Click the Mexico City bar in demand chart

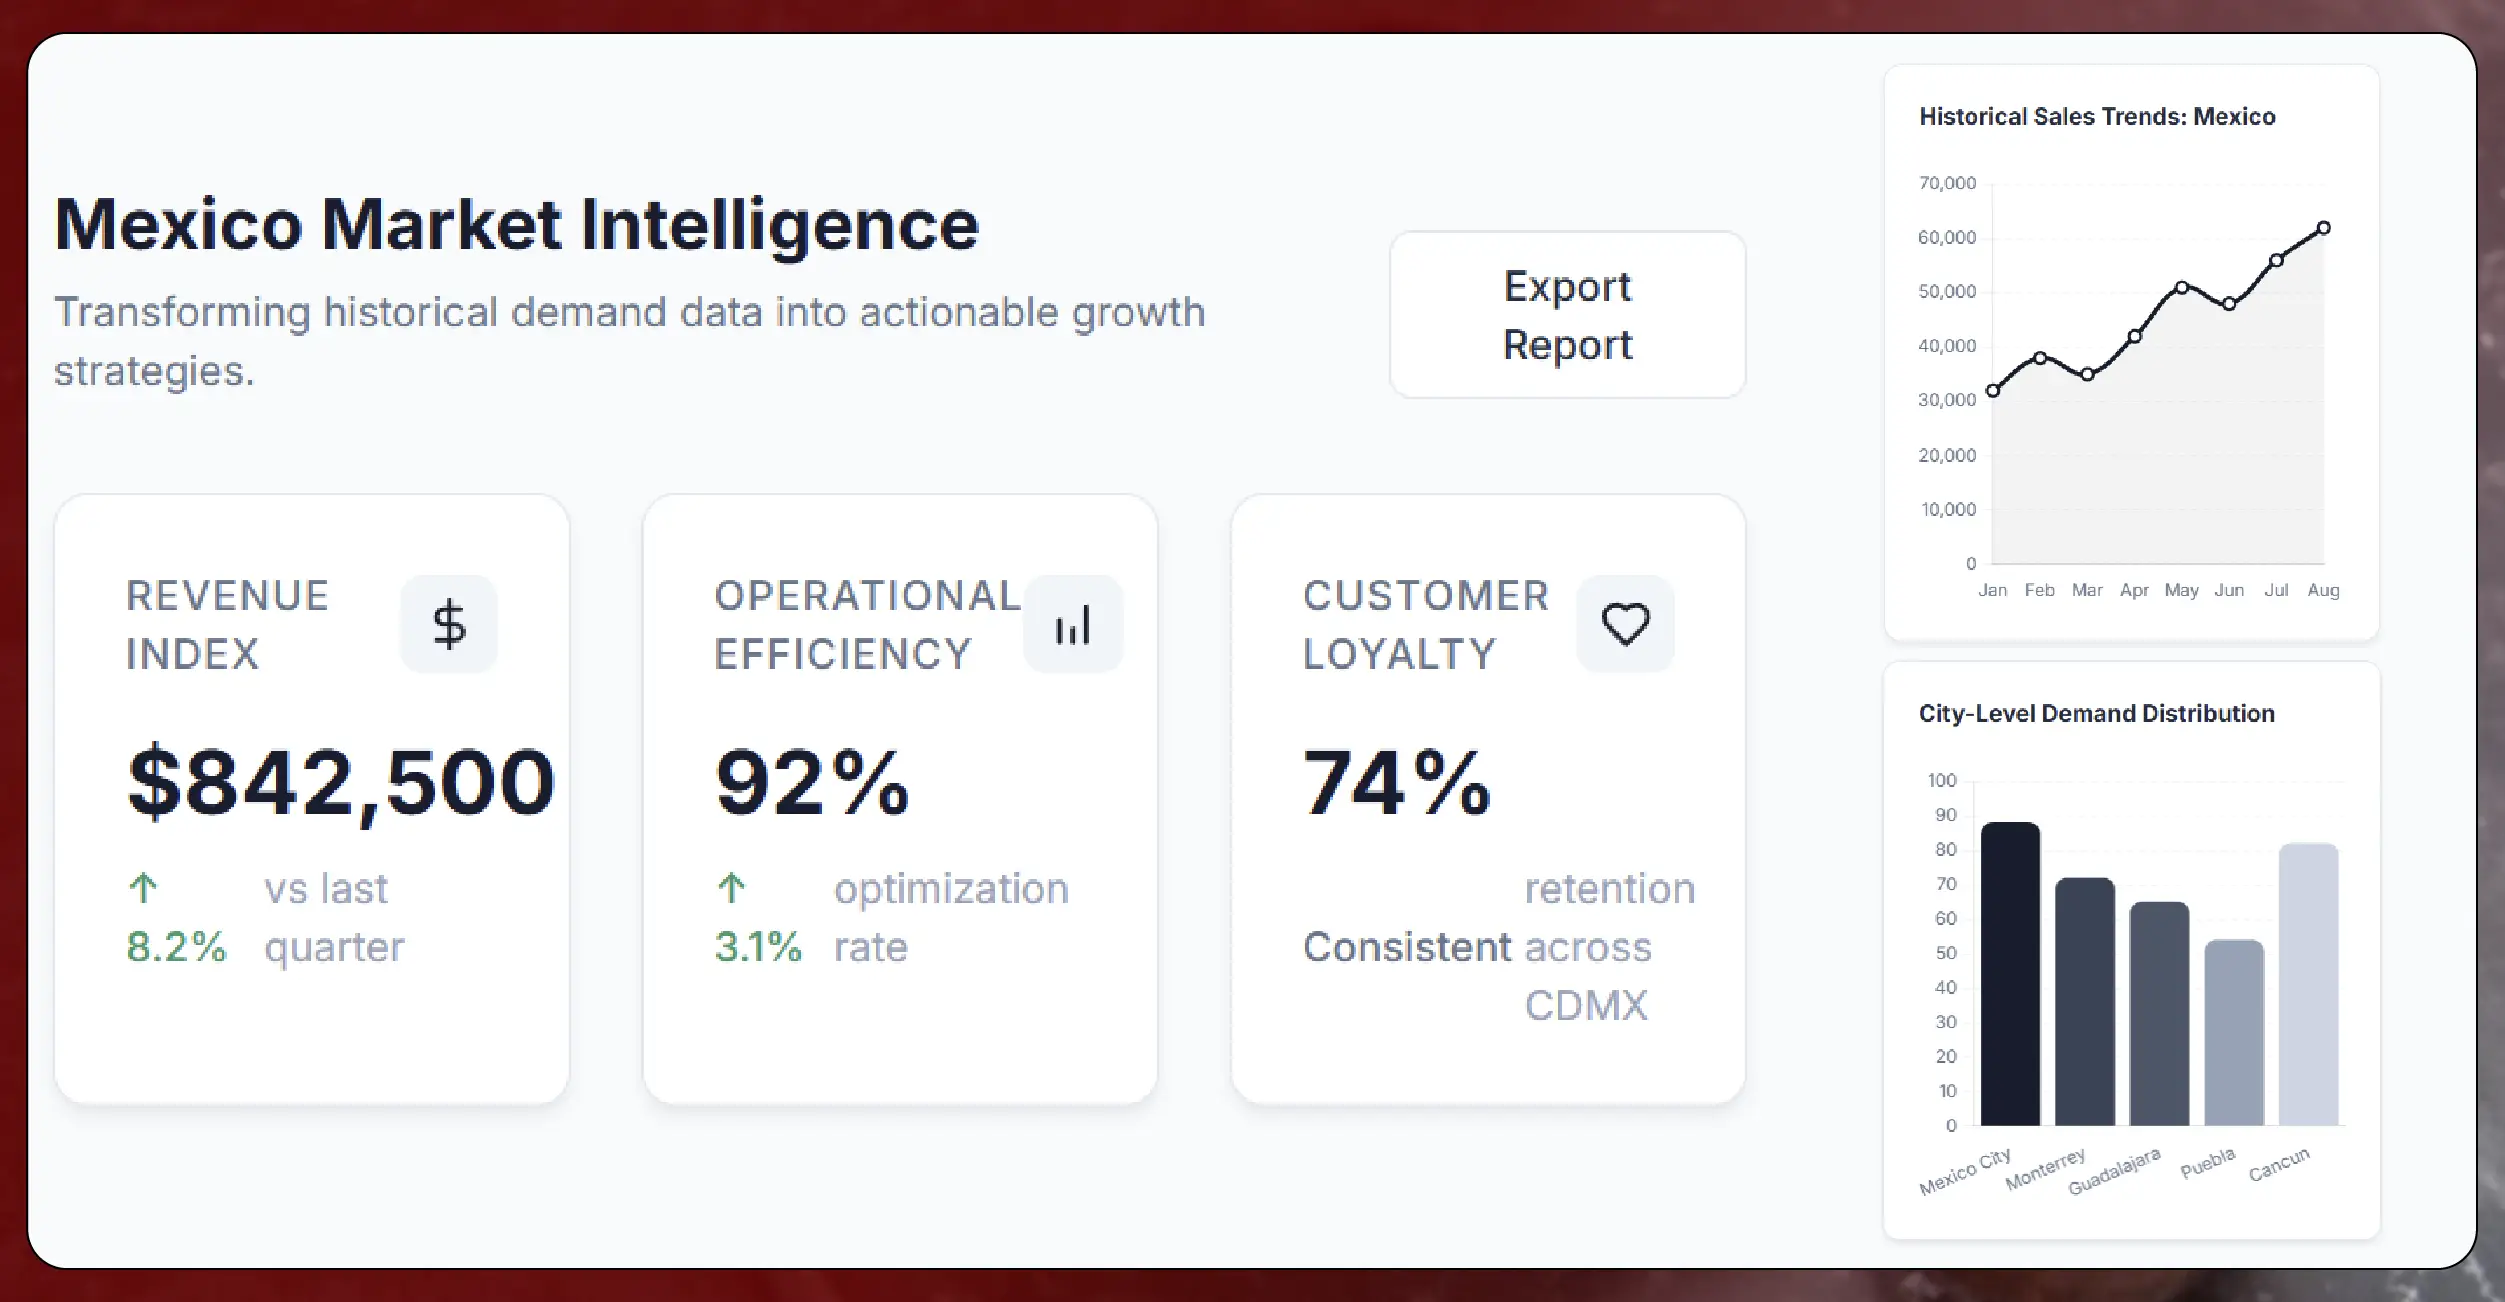tap(2010, 975)
